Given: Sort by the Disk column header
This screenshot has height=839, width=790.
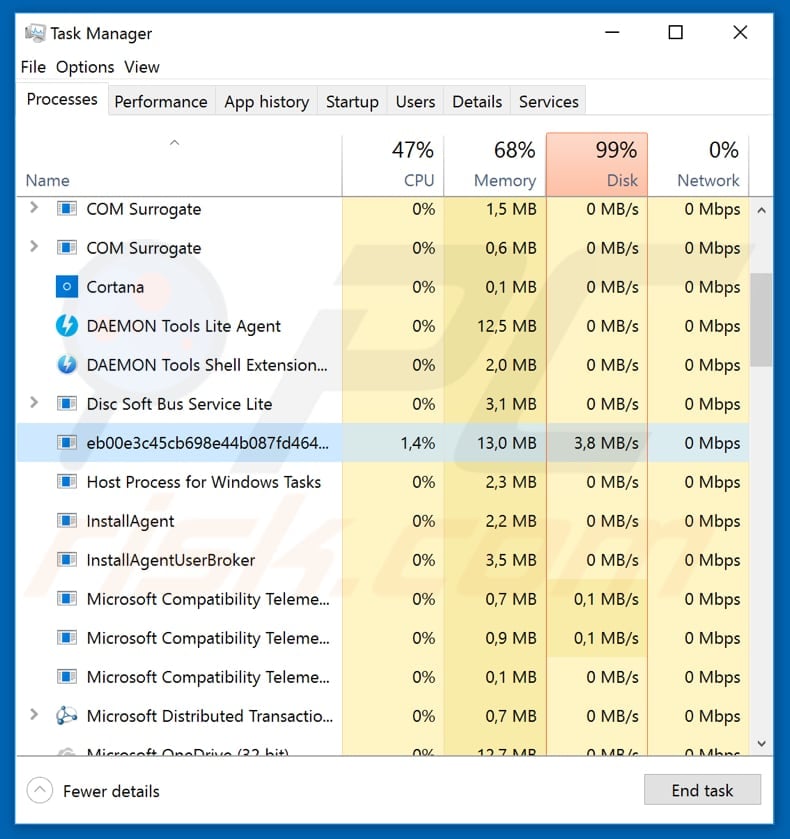Looking at the screenshot, I should (597, 165).
